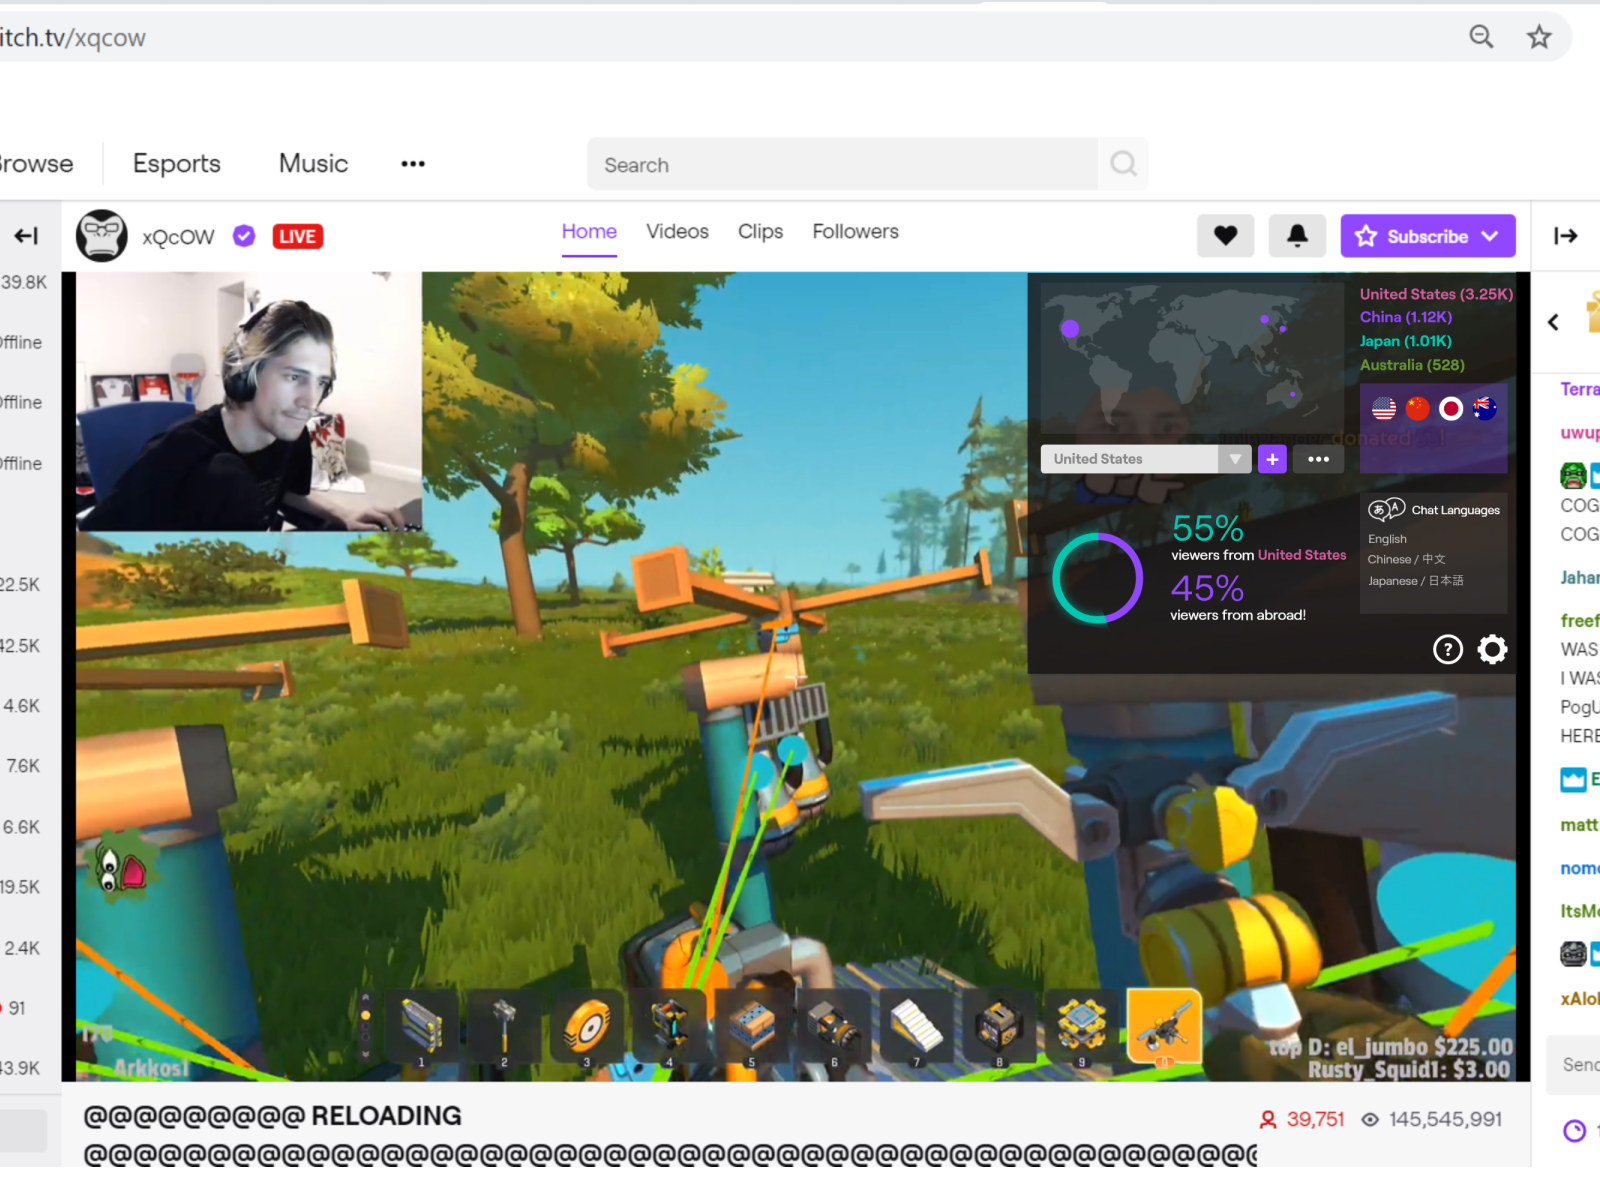Viewport: 1600px width, 1200px height.
Task: Open the overlay ellipsis options menu
Action: pyautogui.click(x=1318, y=458)
